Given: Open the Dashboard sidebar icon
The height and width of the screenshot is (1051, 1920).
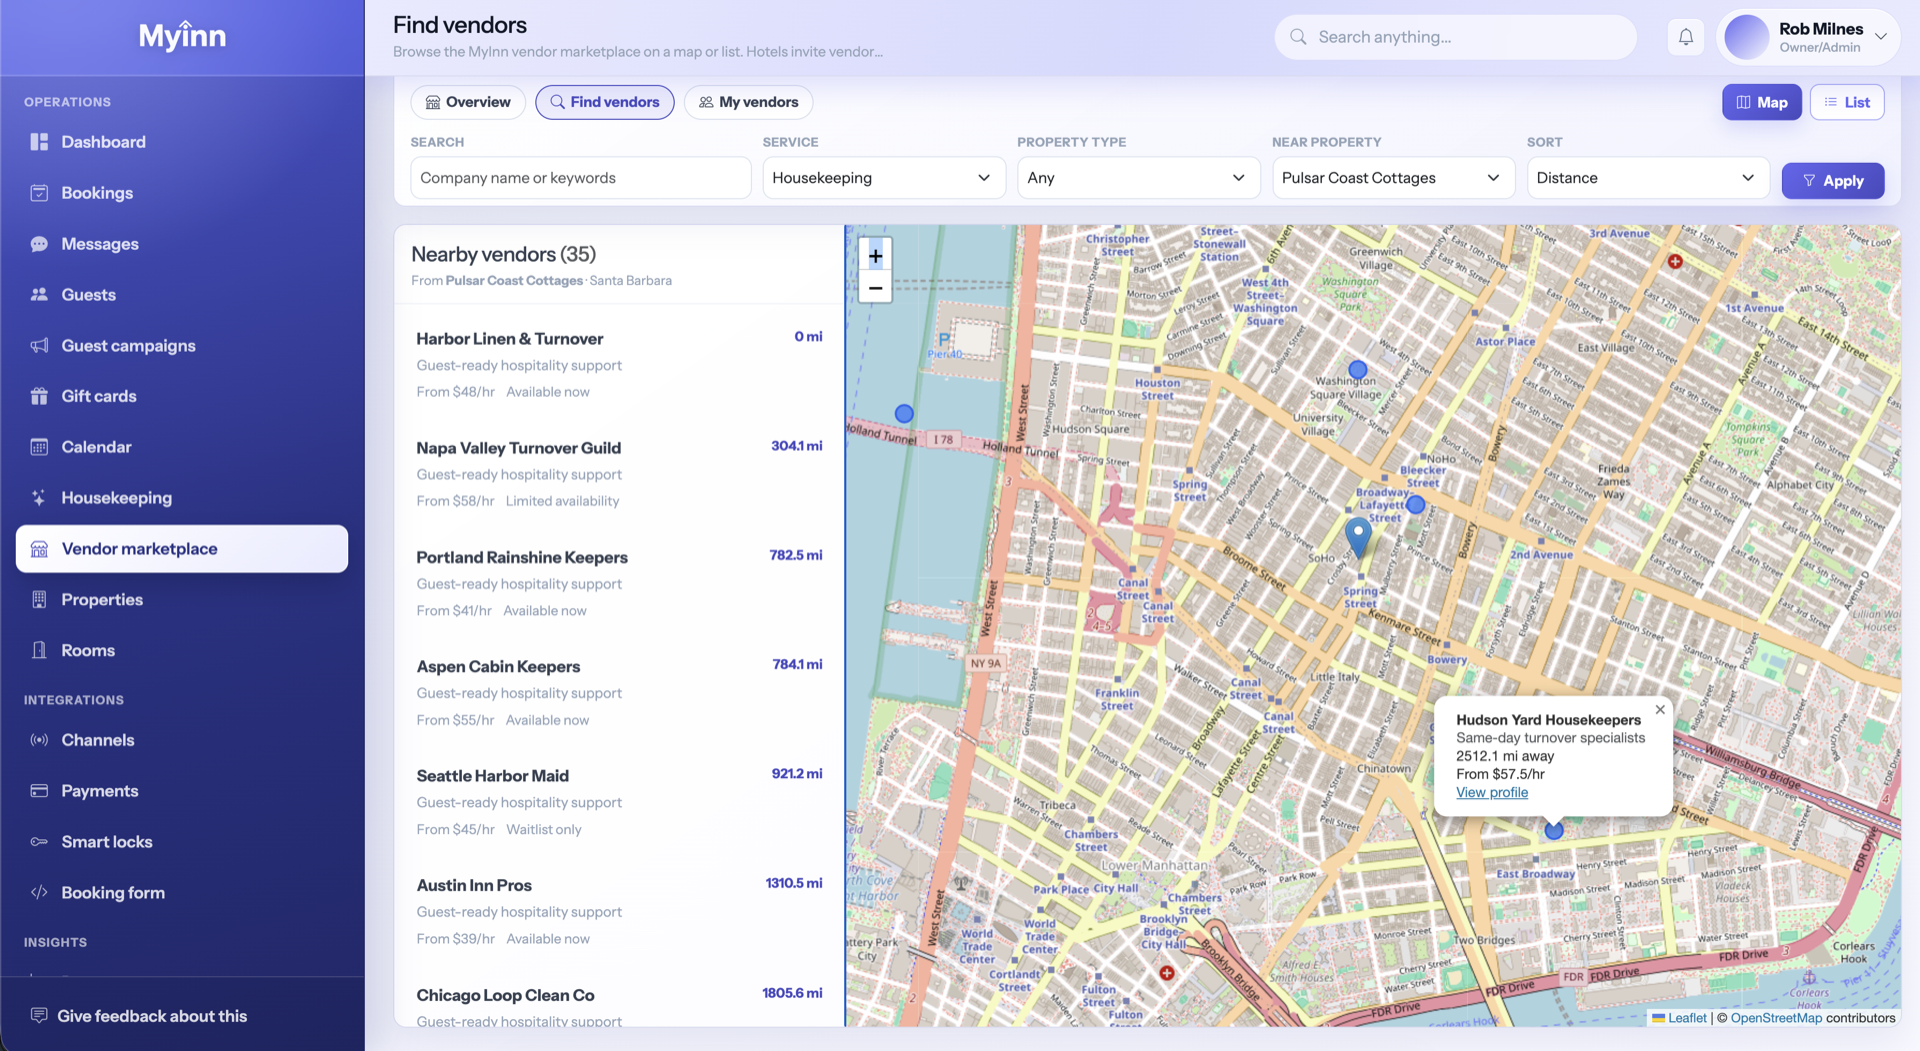Looking at the screenshot, I should tap(39, 142).
